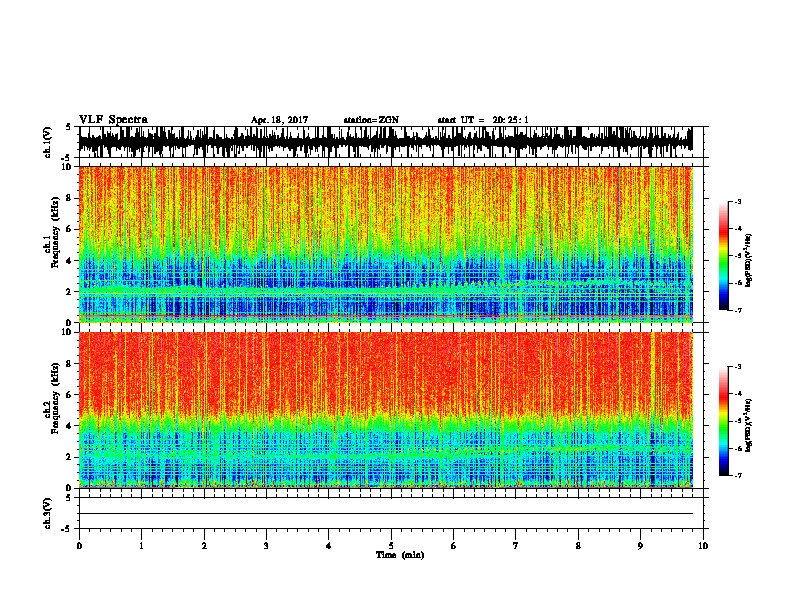
Task: Click the "Time (min)" axis label
Action: [x=400, y=555]
